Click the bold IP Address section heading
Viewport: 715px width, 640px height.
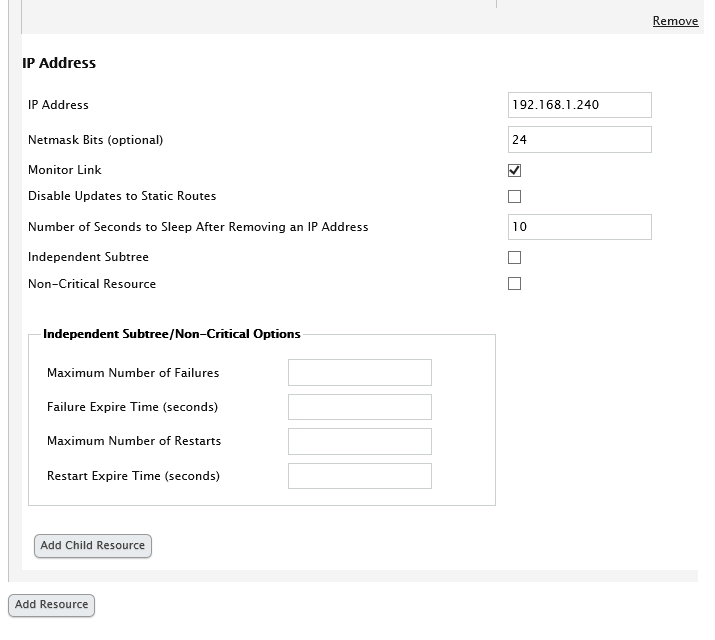point(59,63)
